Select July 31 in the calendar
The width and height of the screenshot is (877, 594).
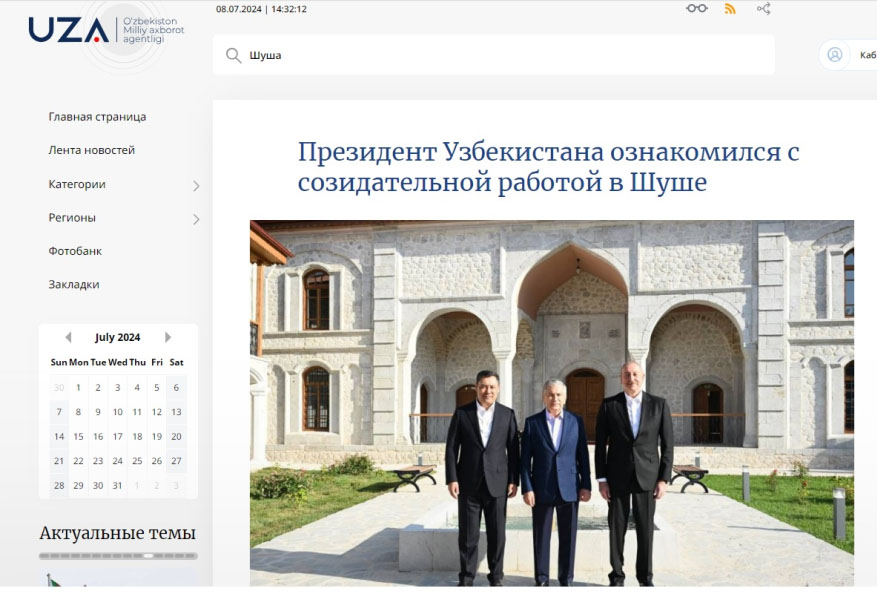(x=117, y=485)
